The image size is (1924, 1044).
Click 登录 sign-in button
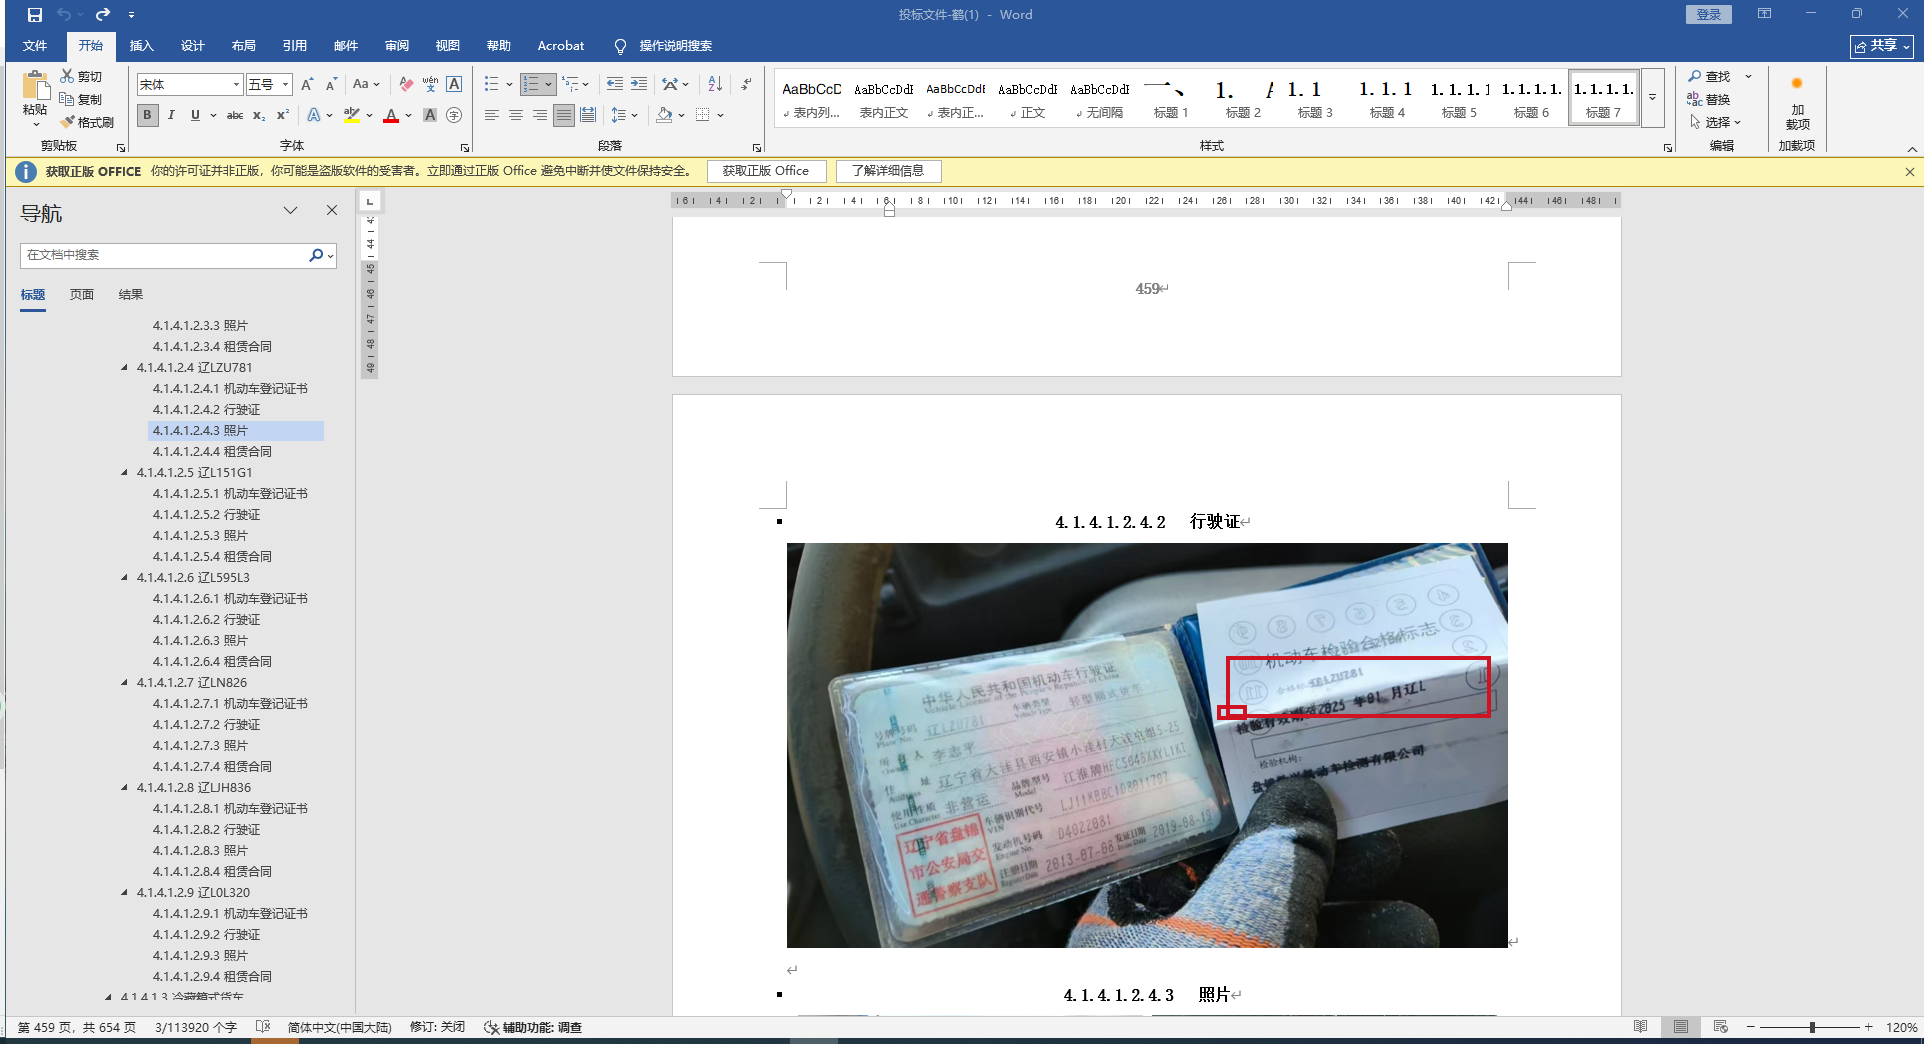tap(1709, 14)
